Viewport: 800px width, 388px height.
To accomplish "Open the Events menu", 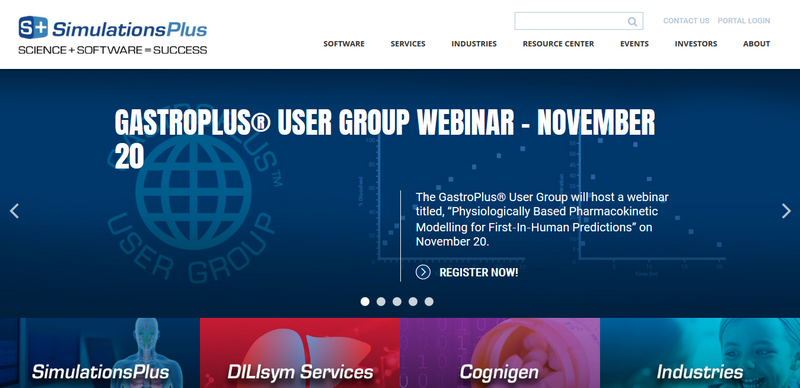I will click(x=634, y=44).
